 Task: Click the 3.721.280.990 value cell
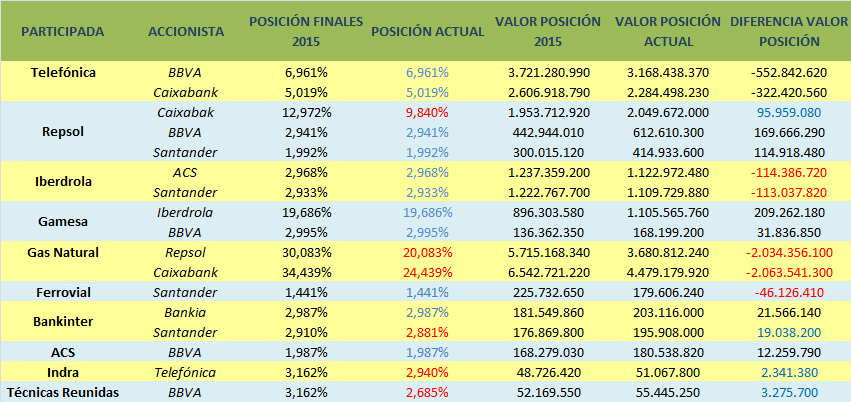click(x=548, y=73)
